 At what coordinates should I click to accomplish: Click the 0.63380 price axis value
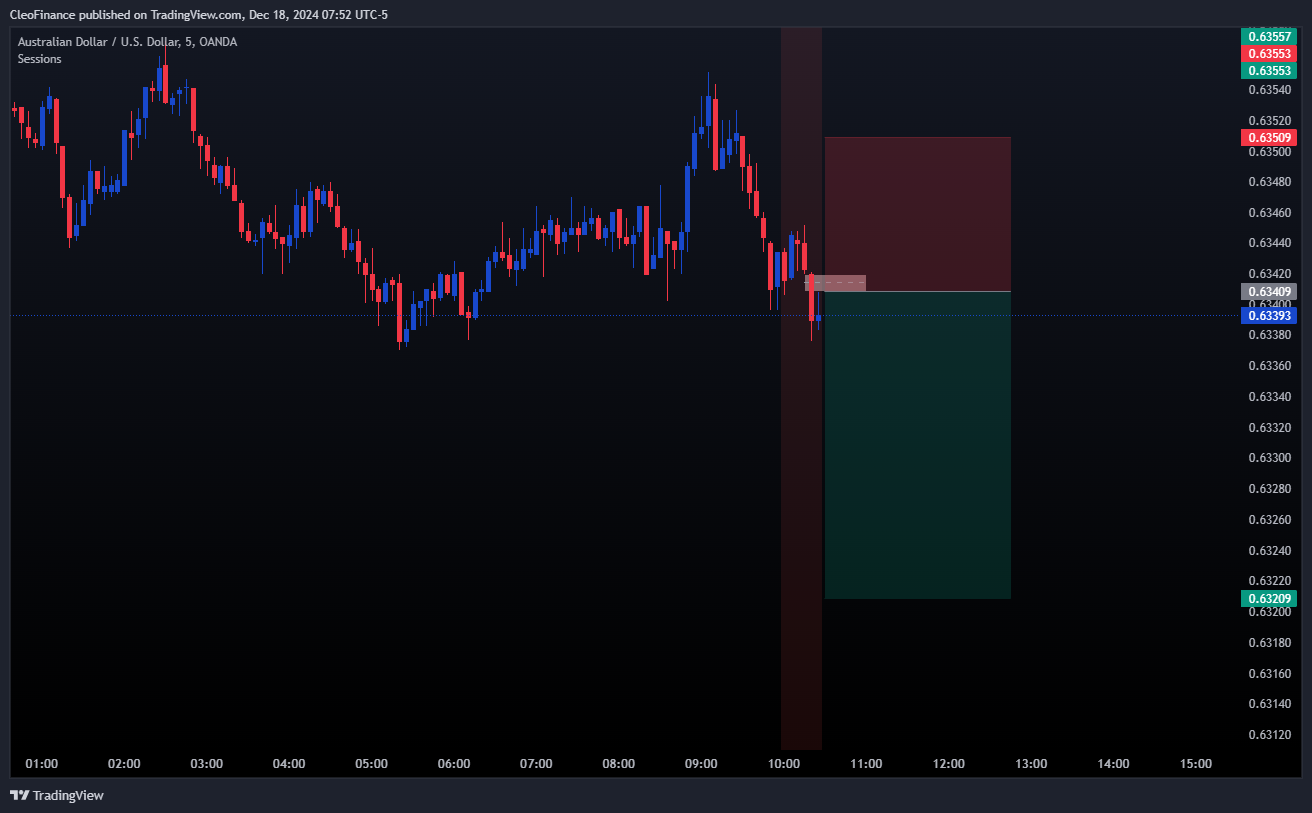click(x=1270, y=335)
